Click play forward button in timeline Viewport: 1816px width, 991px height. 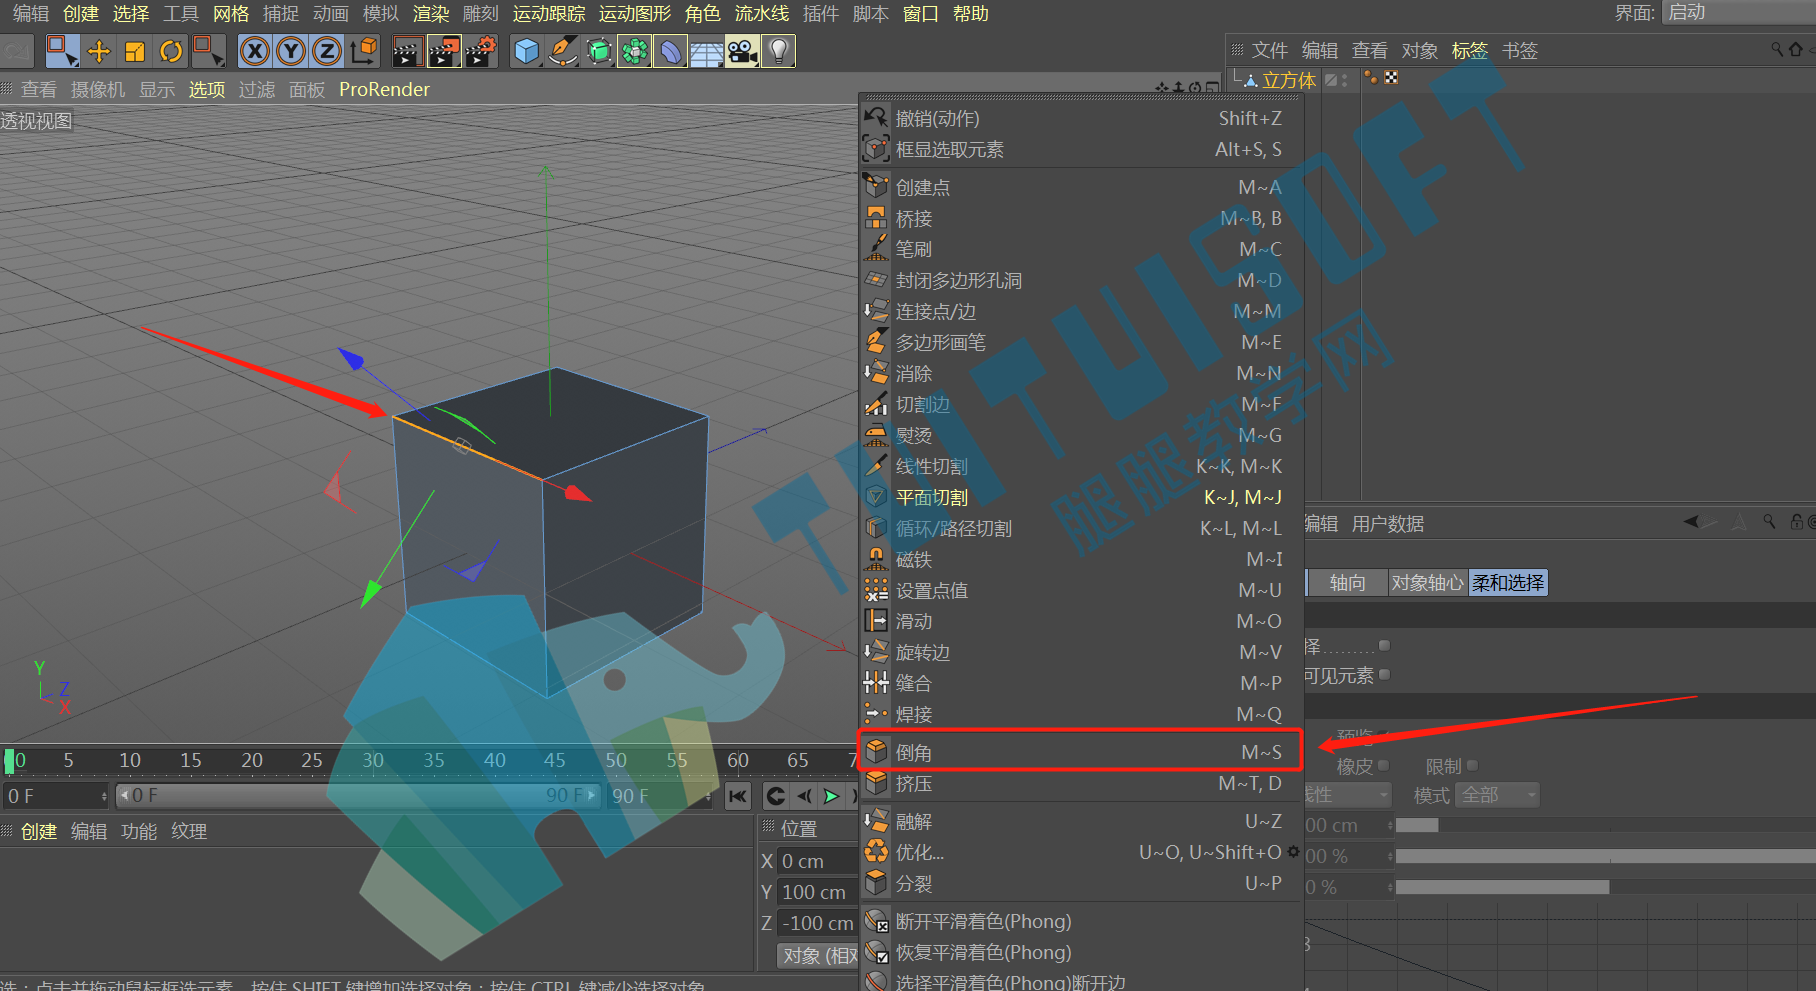[831, 796]
